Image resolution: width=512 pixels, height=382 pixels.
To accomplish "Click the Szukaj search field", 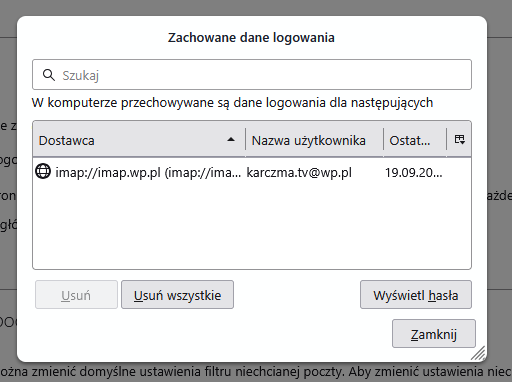I will point(252,75).
